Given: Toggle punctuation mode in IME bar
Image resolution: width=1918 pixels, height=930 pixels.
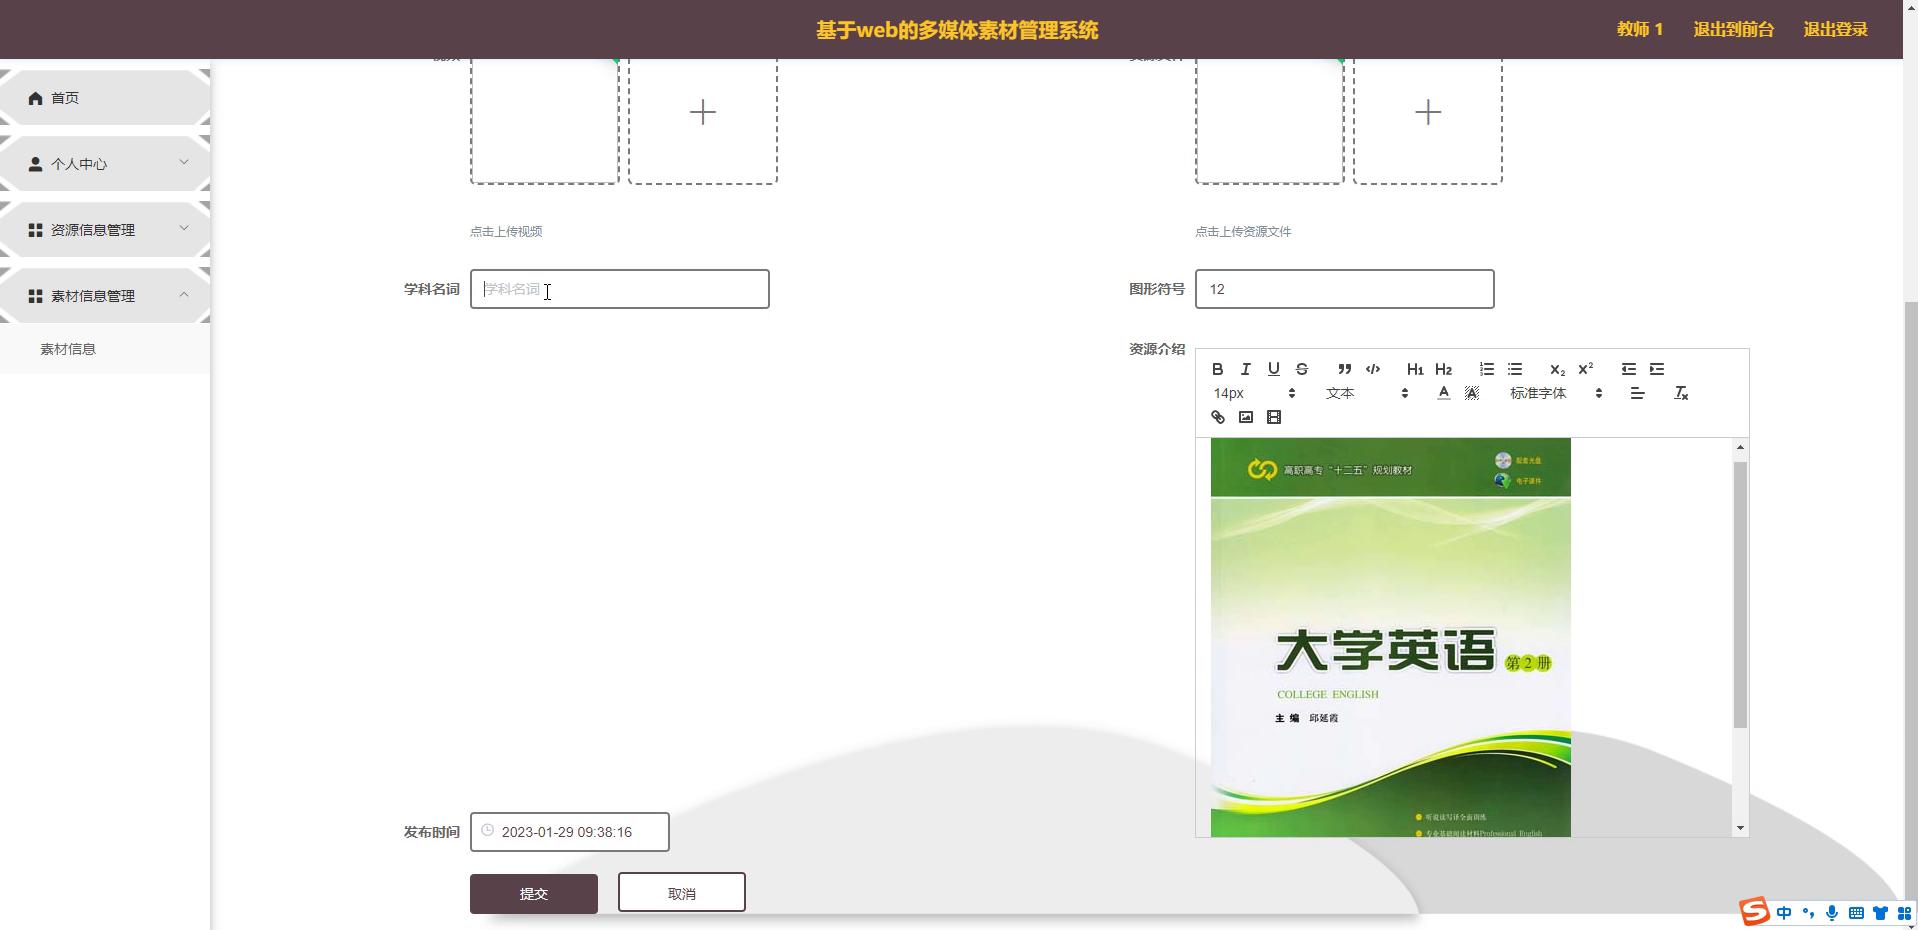Looking at the screenshot, I should tap(1808, 913).
